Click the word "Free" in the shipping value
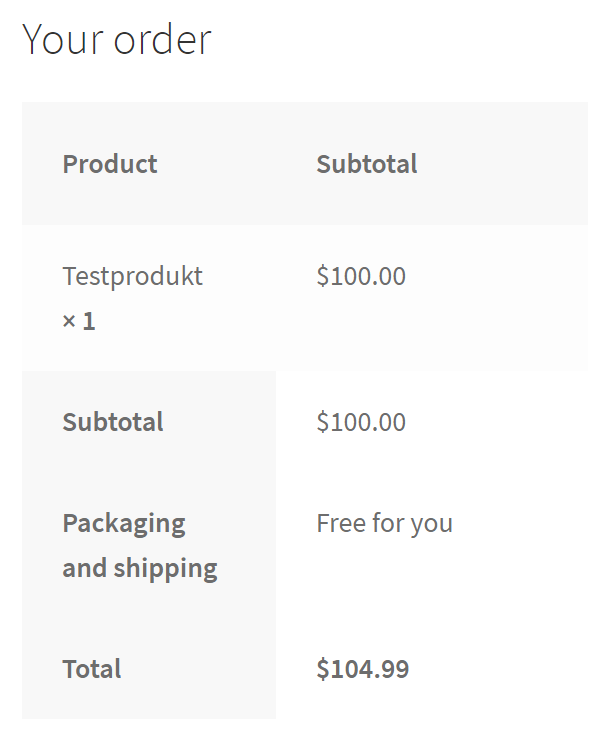The height and width of the screenshot is (754, 607). click(340, 523)
